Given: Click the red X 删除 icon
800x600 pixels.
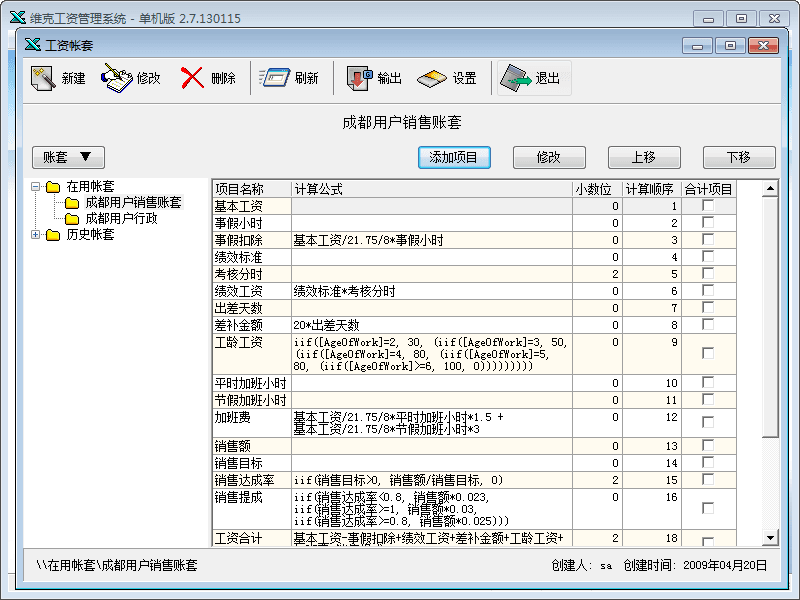Looking at the screenshot, I should point(193,79).
